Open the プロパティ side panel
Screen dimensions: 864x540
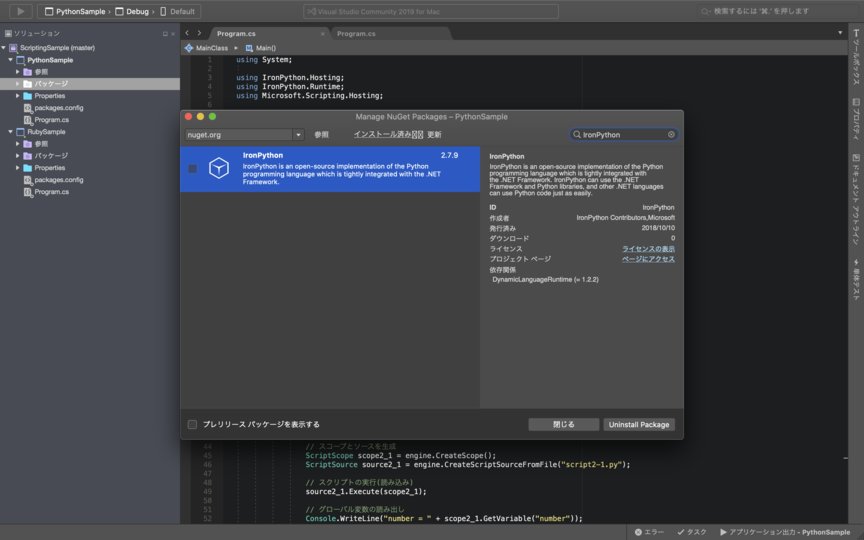click(x=856, y=119)
